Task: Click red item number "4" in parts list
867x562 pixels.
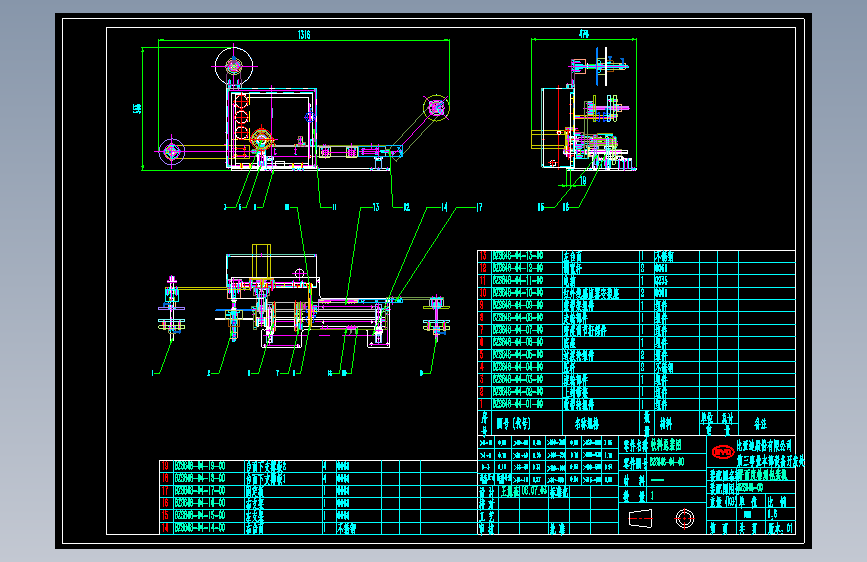Action: click(x=482, y=367)
